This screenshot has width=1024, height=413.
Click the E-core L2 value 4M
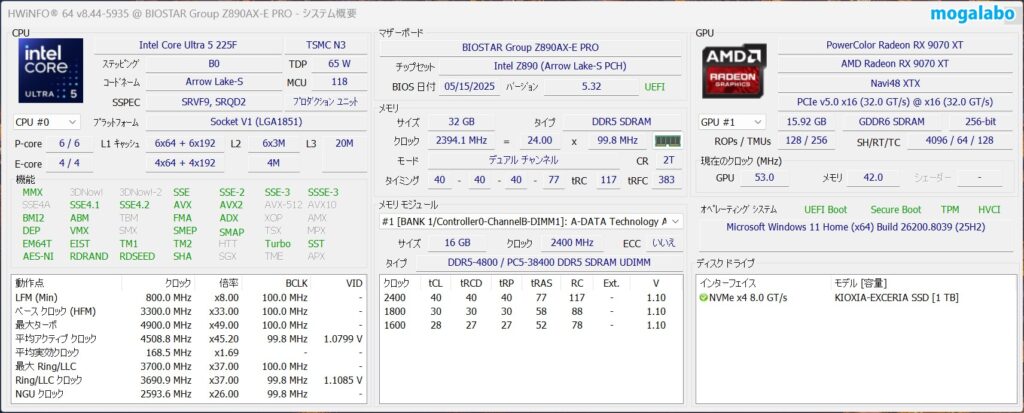tap(273, 163)
